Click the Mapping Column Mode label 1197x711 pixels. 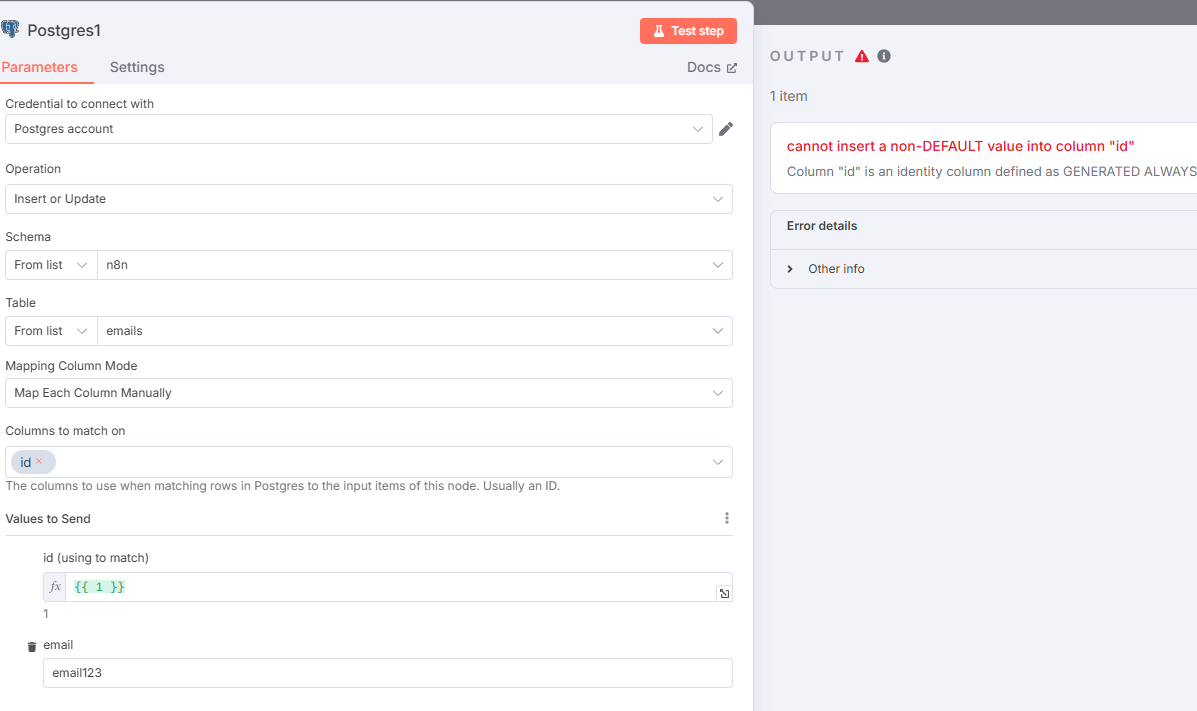[71, 366]
